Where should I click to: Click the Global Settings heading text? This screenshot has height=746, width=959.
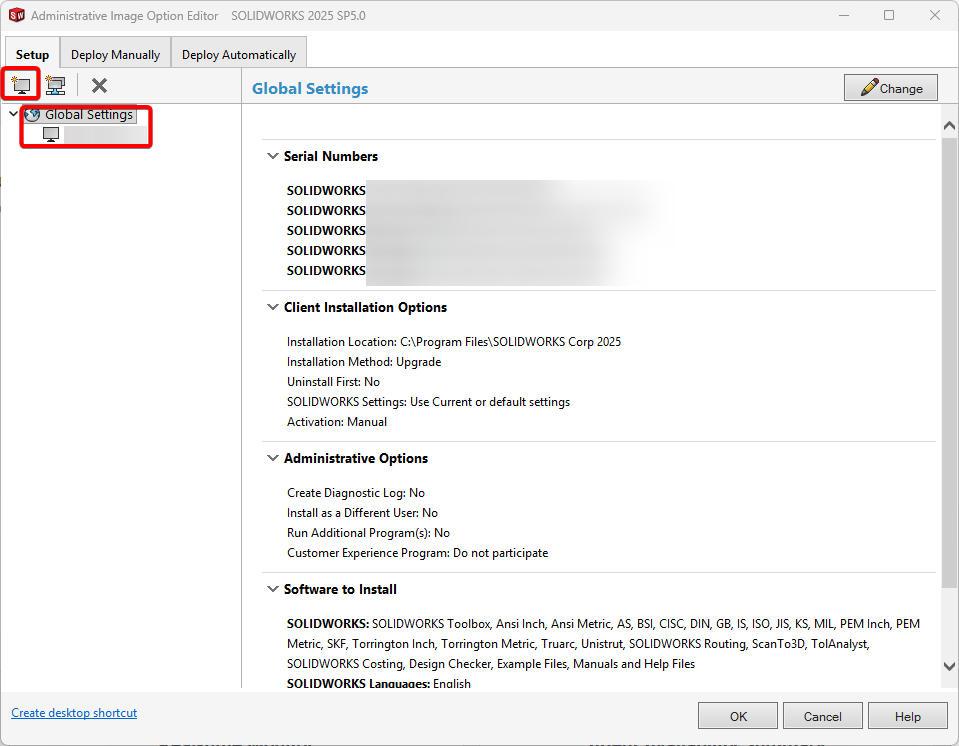(310, 89)
